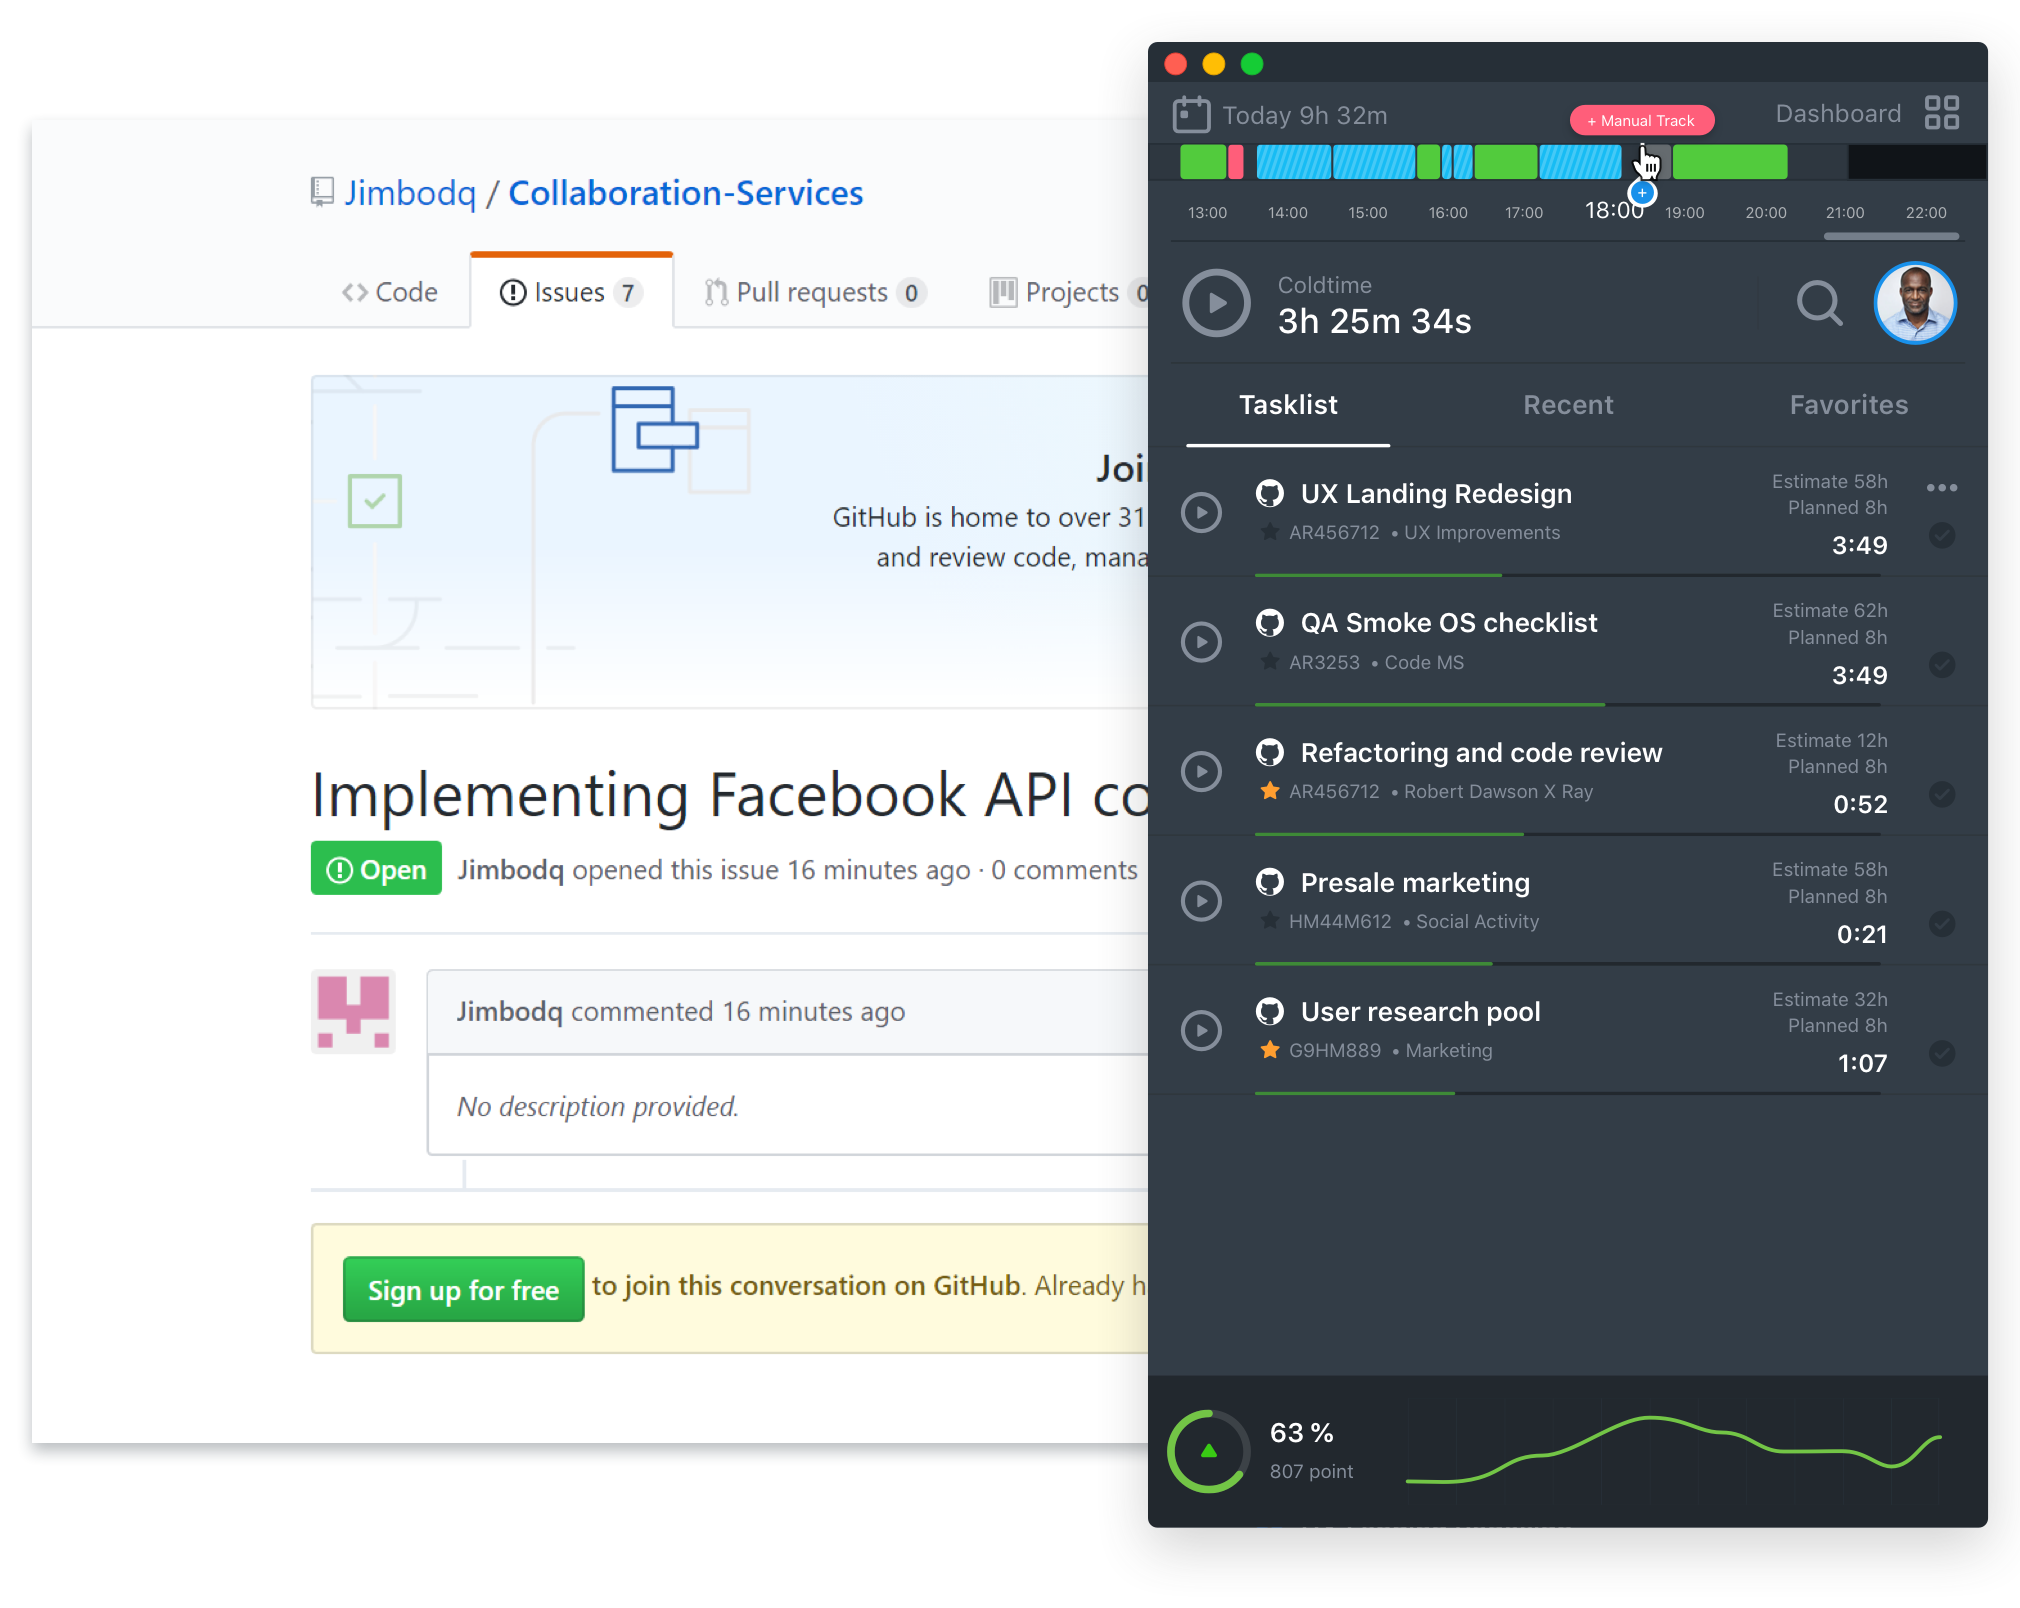Click Sign up for free button
Image resolution: width=2020 pixels, height=1608 pixels.
[463, 1290]
